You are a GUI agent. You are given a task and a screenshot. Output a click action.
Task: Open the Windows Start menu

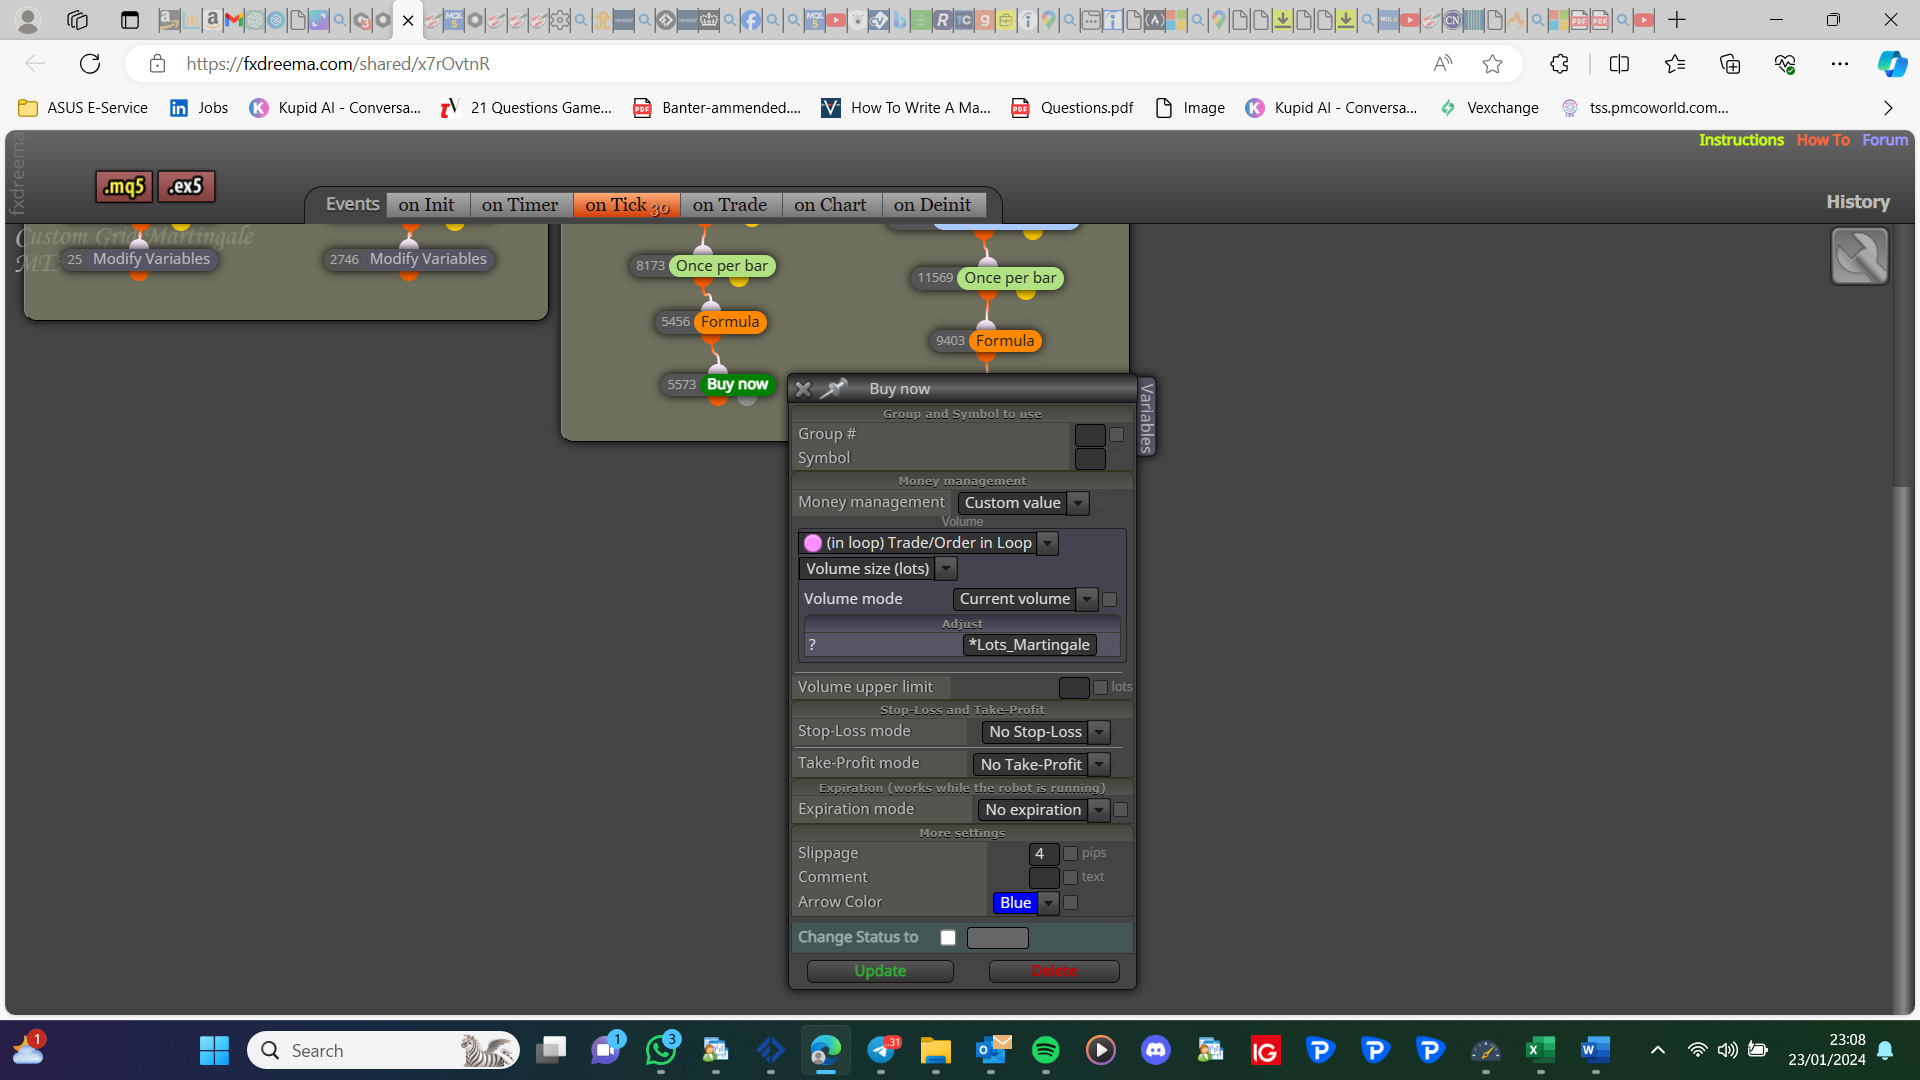click(214, 1050)
